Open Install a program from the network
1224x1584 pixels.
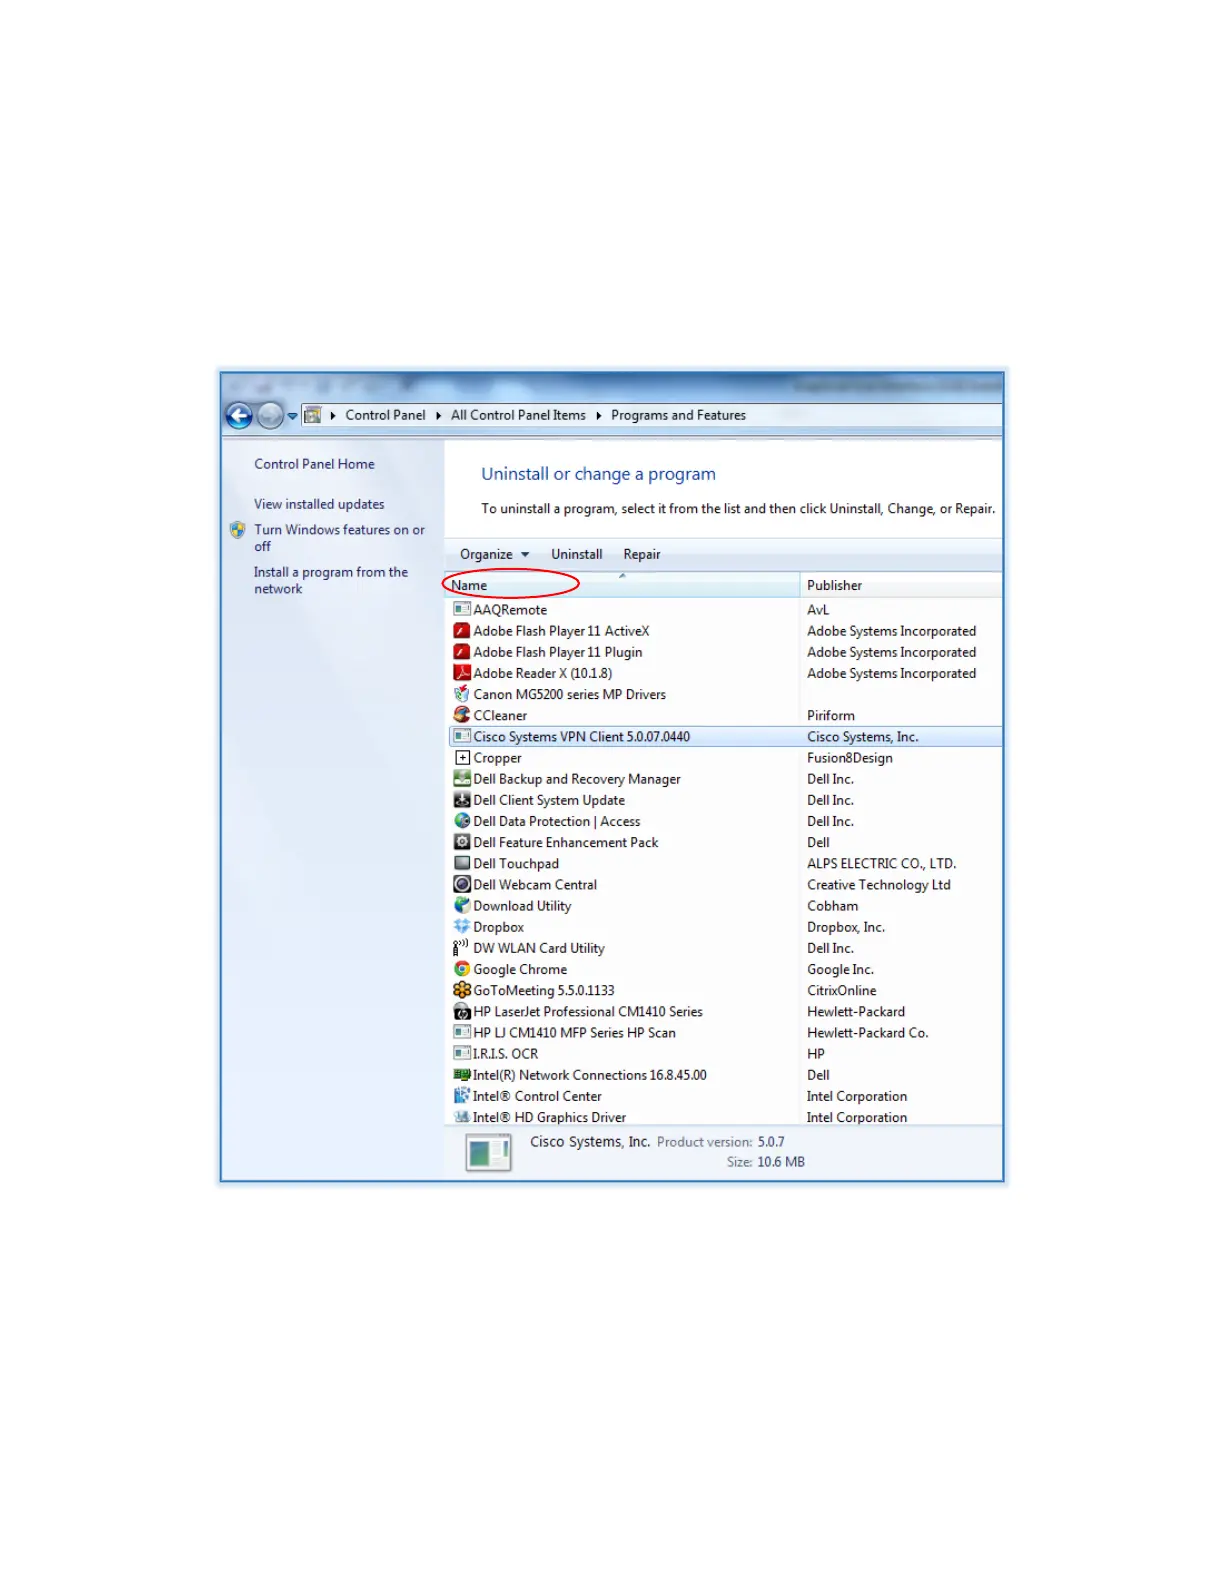[330, 580]
